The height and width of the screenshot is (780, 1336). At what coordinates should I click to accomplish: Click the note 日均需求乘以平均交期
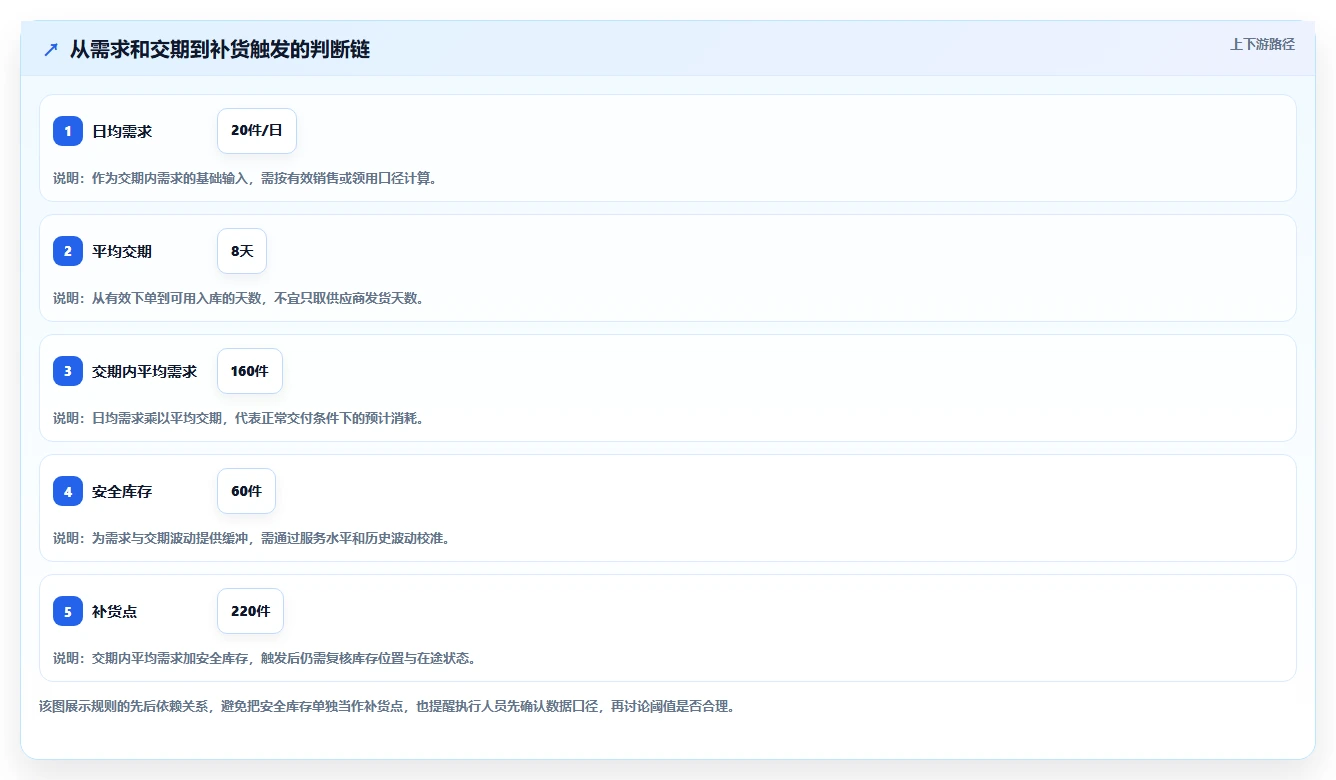pyautogui.click(x=239, y=418)
